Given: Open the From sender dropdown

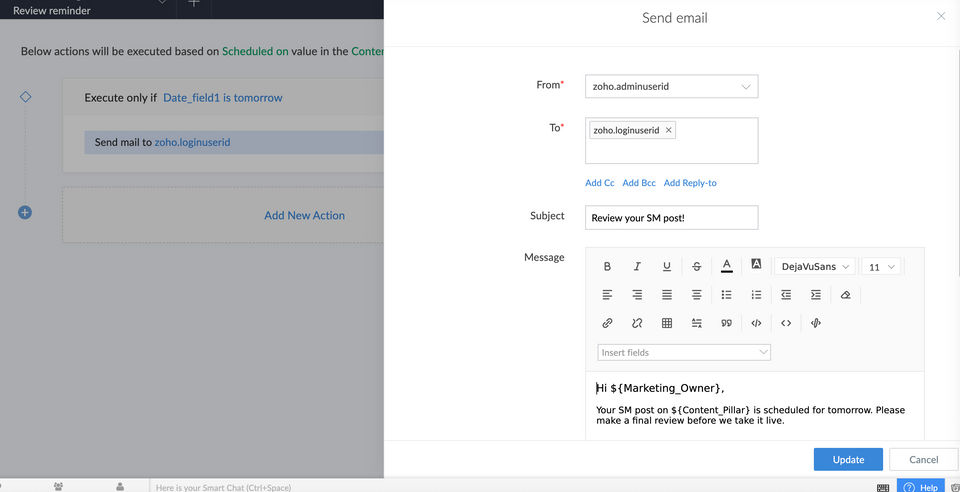Looking at the screenshot, I should (x=671, y=87).
